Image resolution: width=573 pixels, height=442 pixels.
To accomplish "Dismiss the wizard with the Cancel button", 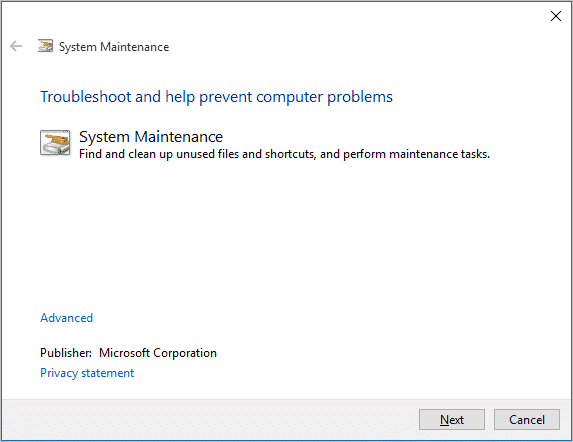I will [x=527, y=420].
